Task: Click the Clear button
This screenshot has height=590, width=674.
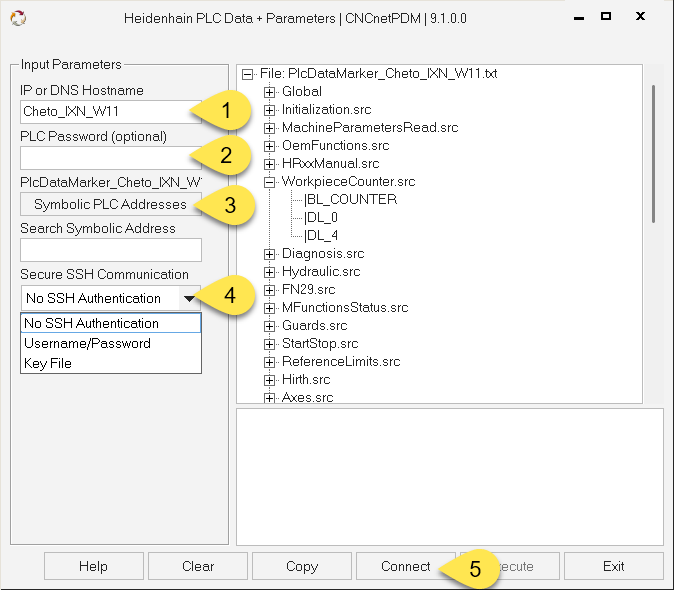Action: coord(198,566)
